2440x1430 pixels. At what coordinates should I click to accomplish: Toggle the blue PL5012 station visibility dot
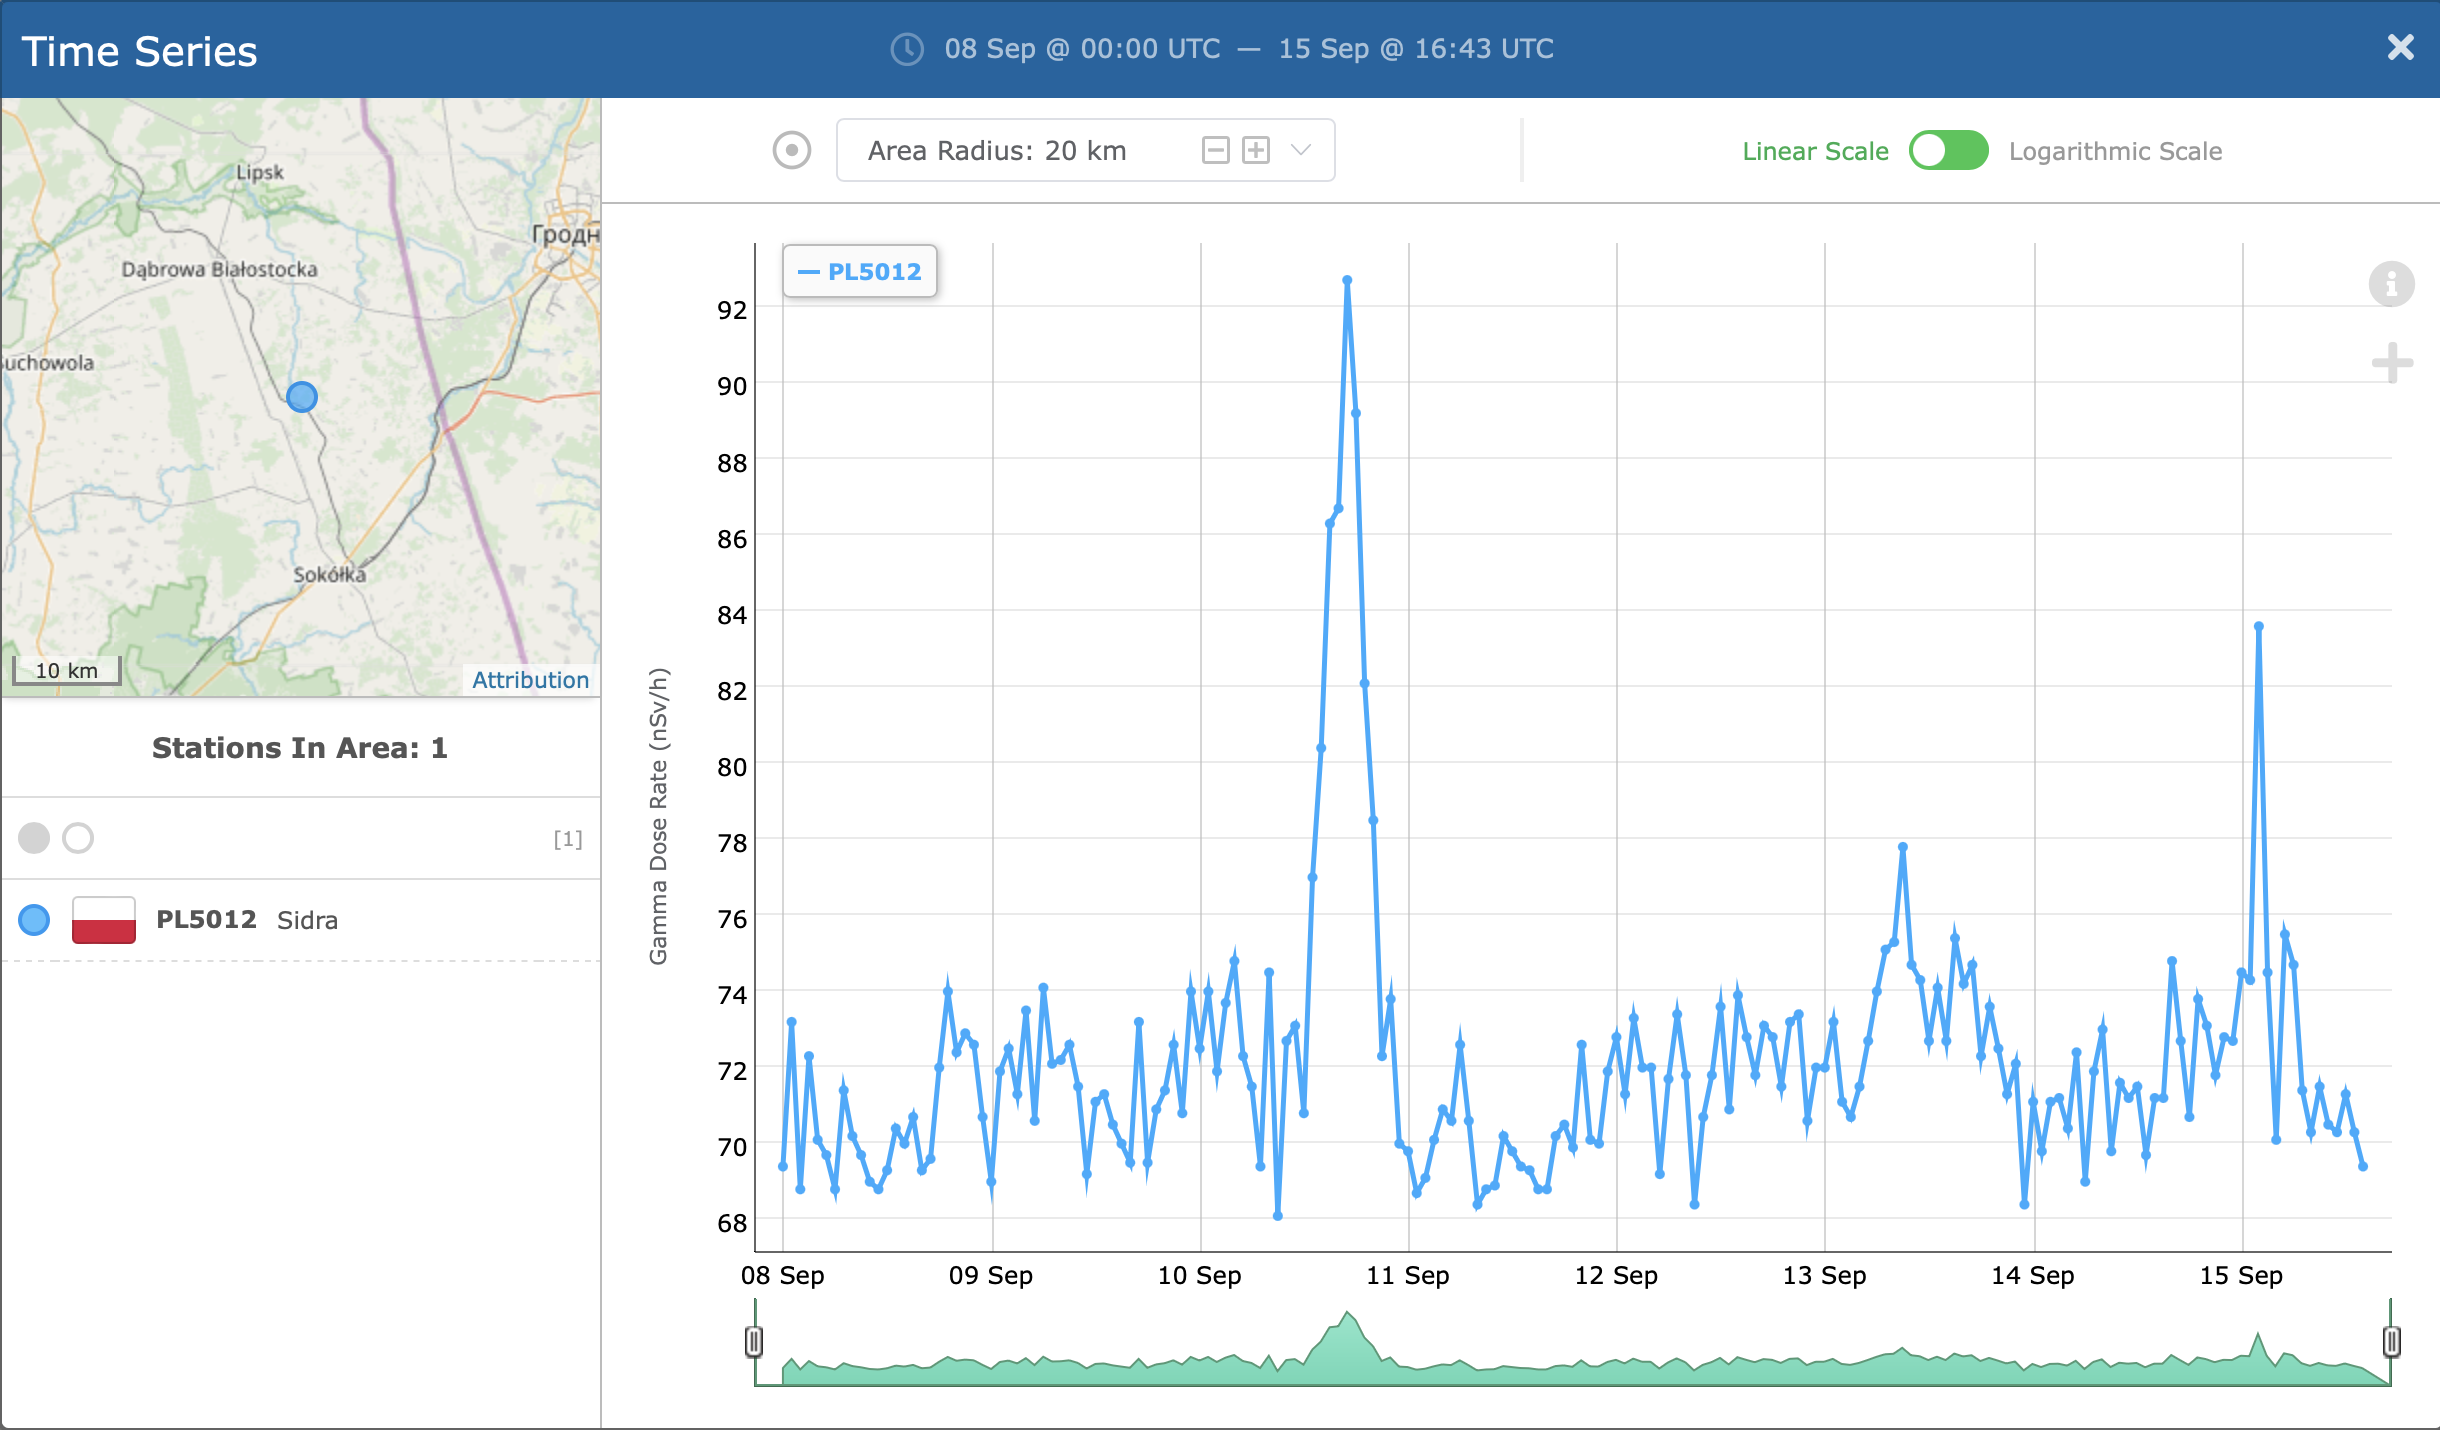pos(34,920)
